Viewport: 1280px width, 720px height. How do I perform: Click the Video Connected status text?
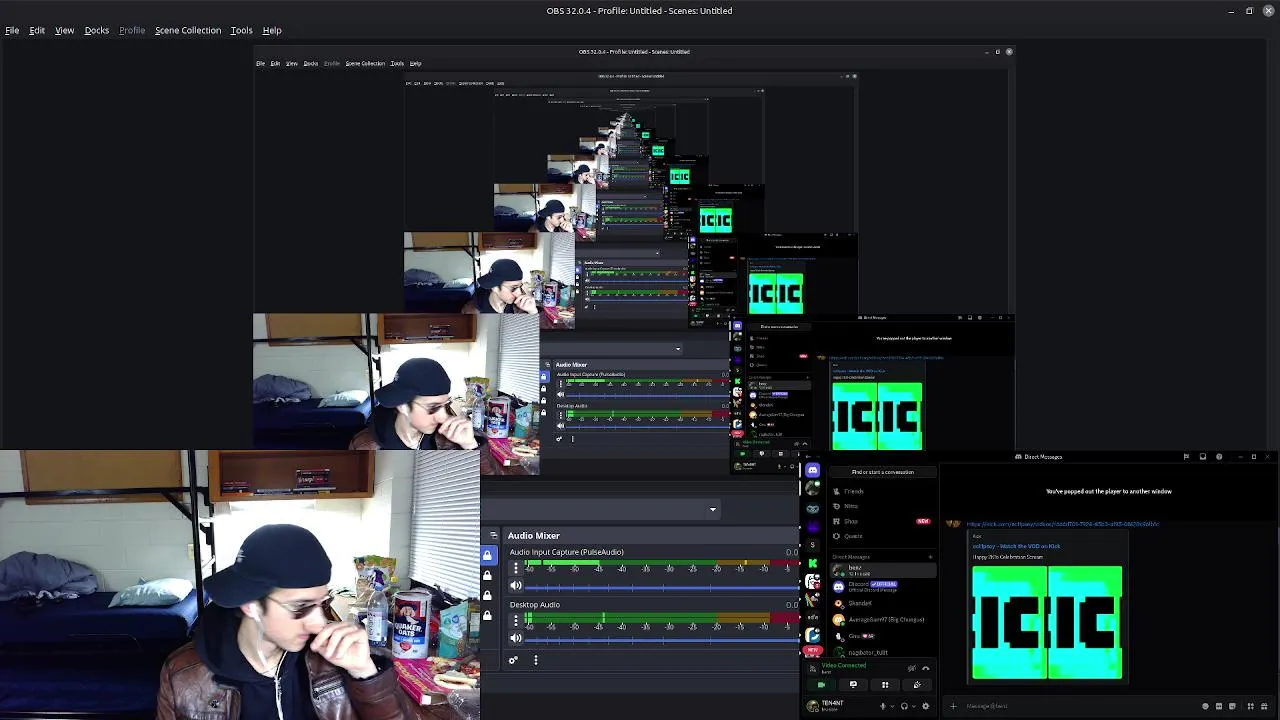coord(844,665)
